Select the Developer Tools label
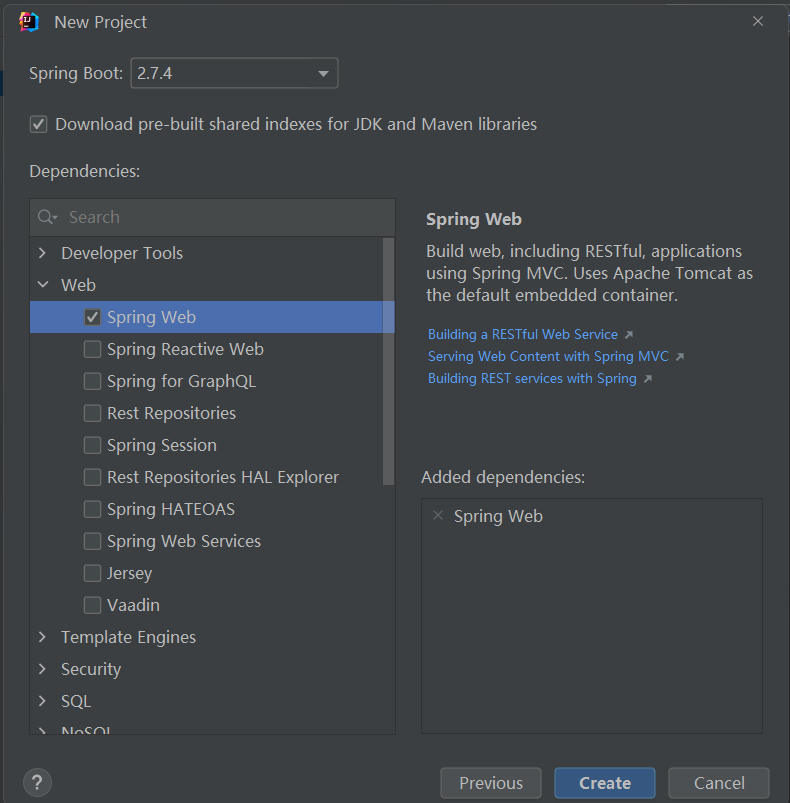790x803 pixels. (x=122, y=253)
